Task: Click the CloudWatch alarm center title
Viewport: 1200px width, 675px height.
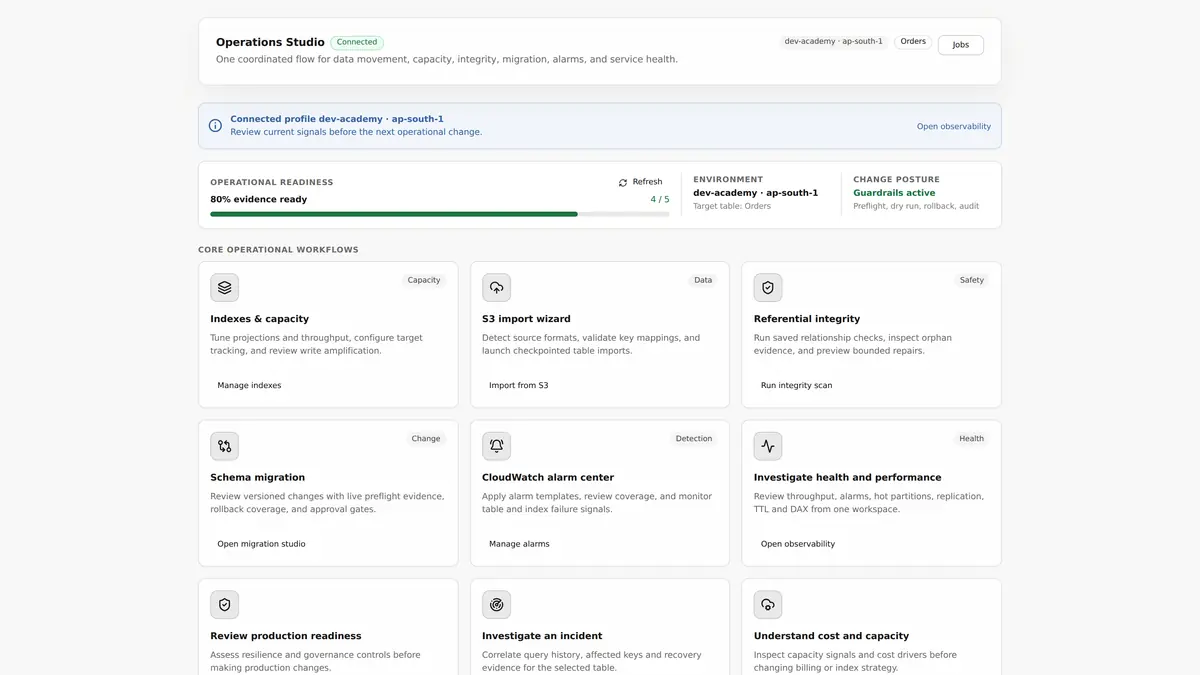Action: click(x=548, y=478)
